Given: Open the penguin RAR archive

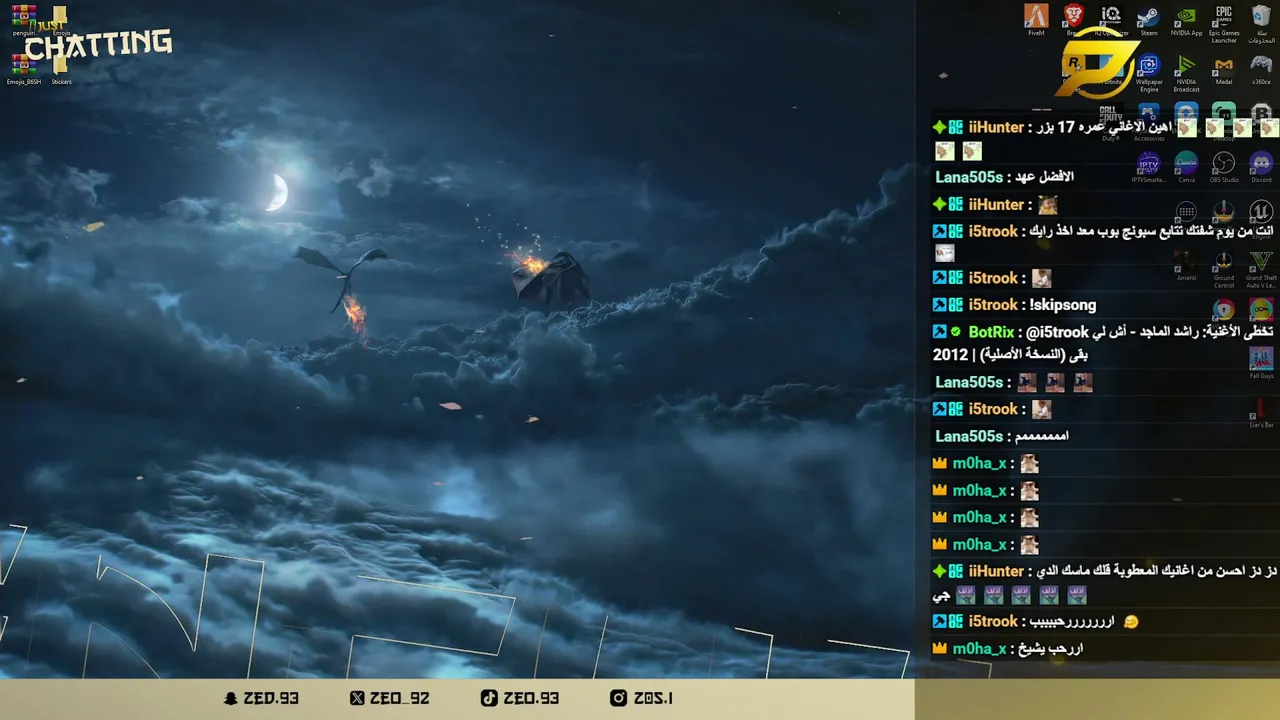Looking at the screenshot, I should pos(24,20).
